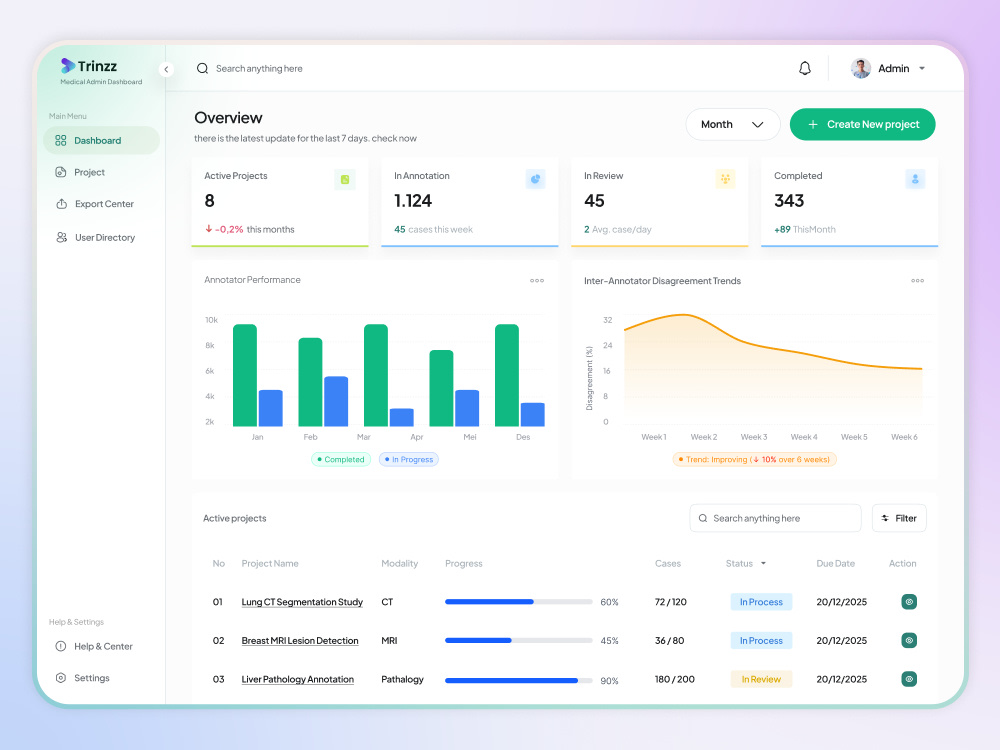1000x750 pixels.
Task: Click In Process status of Lung CT row
Action: 761,602
